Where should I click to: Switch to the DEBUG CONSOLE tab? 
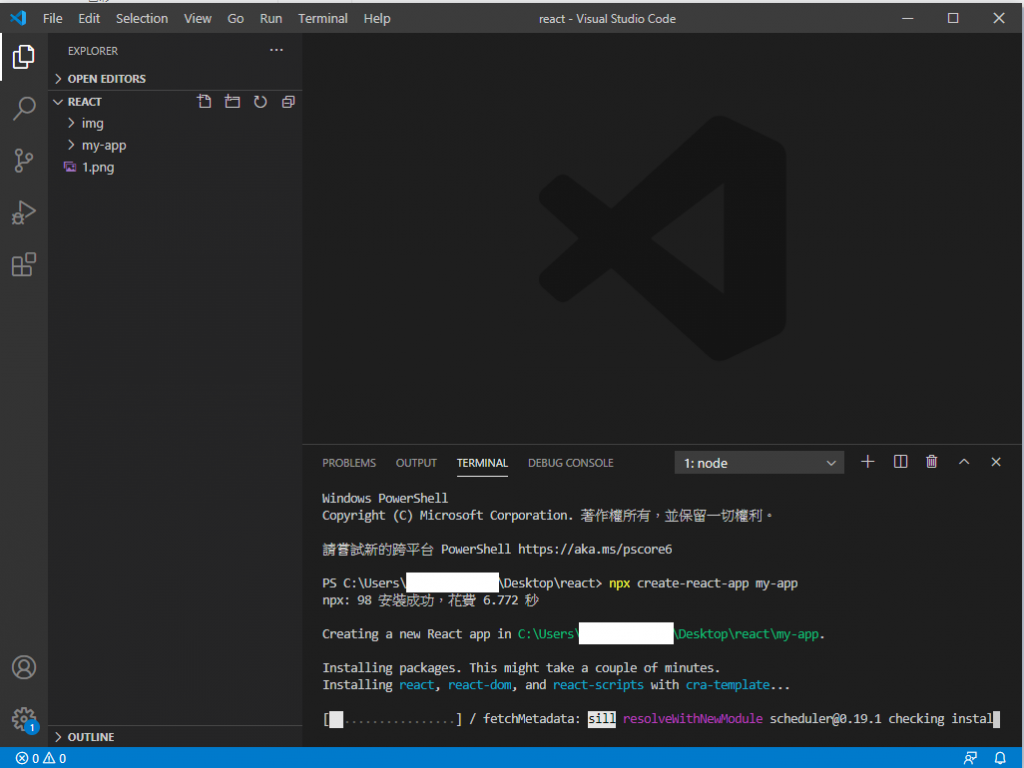coord(571,463)
